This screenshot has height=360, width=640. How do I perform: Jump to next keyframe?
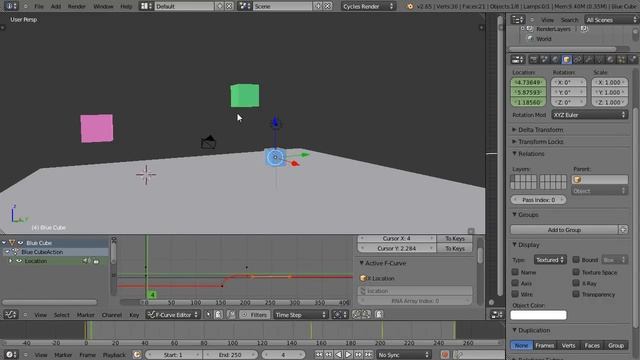click(358, 355)
